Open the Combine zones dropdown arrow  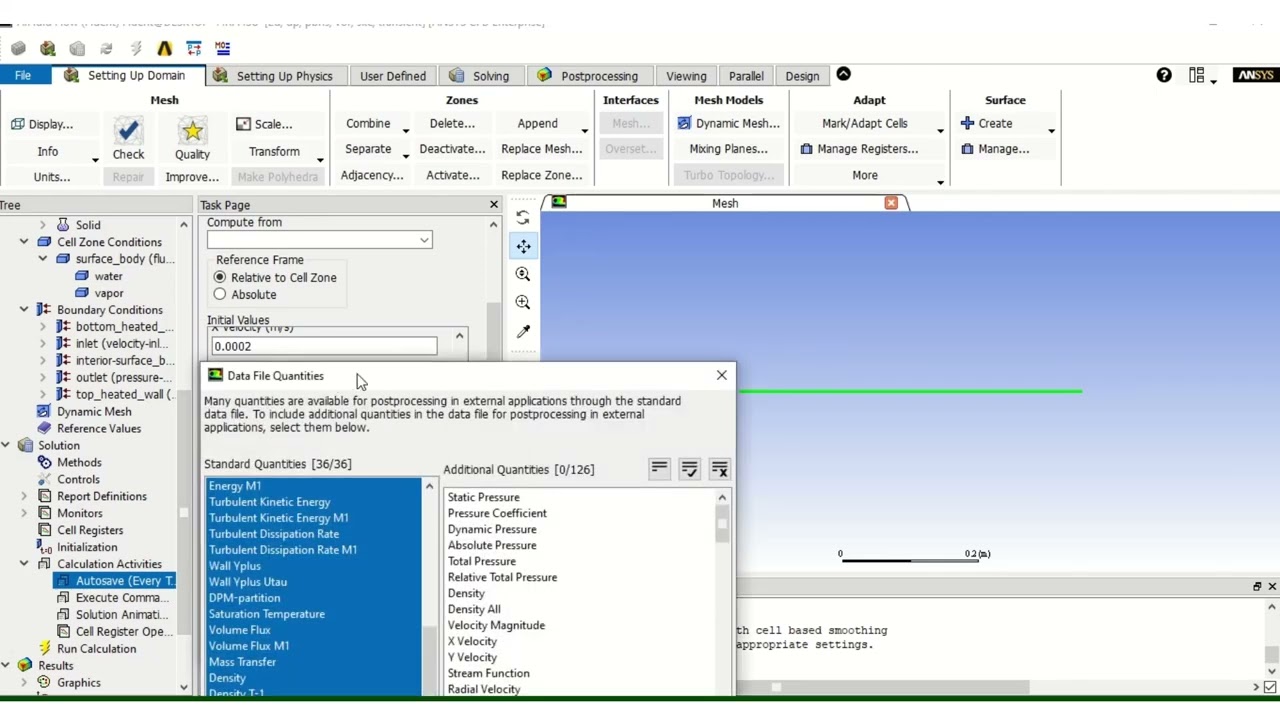point(405,131)
